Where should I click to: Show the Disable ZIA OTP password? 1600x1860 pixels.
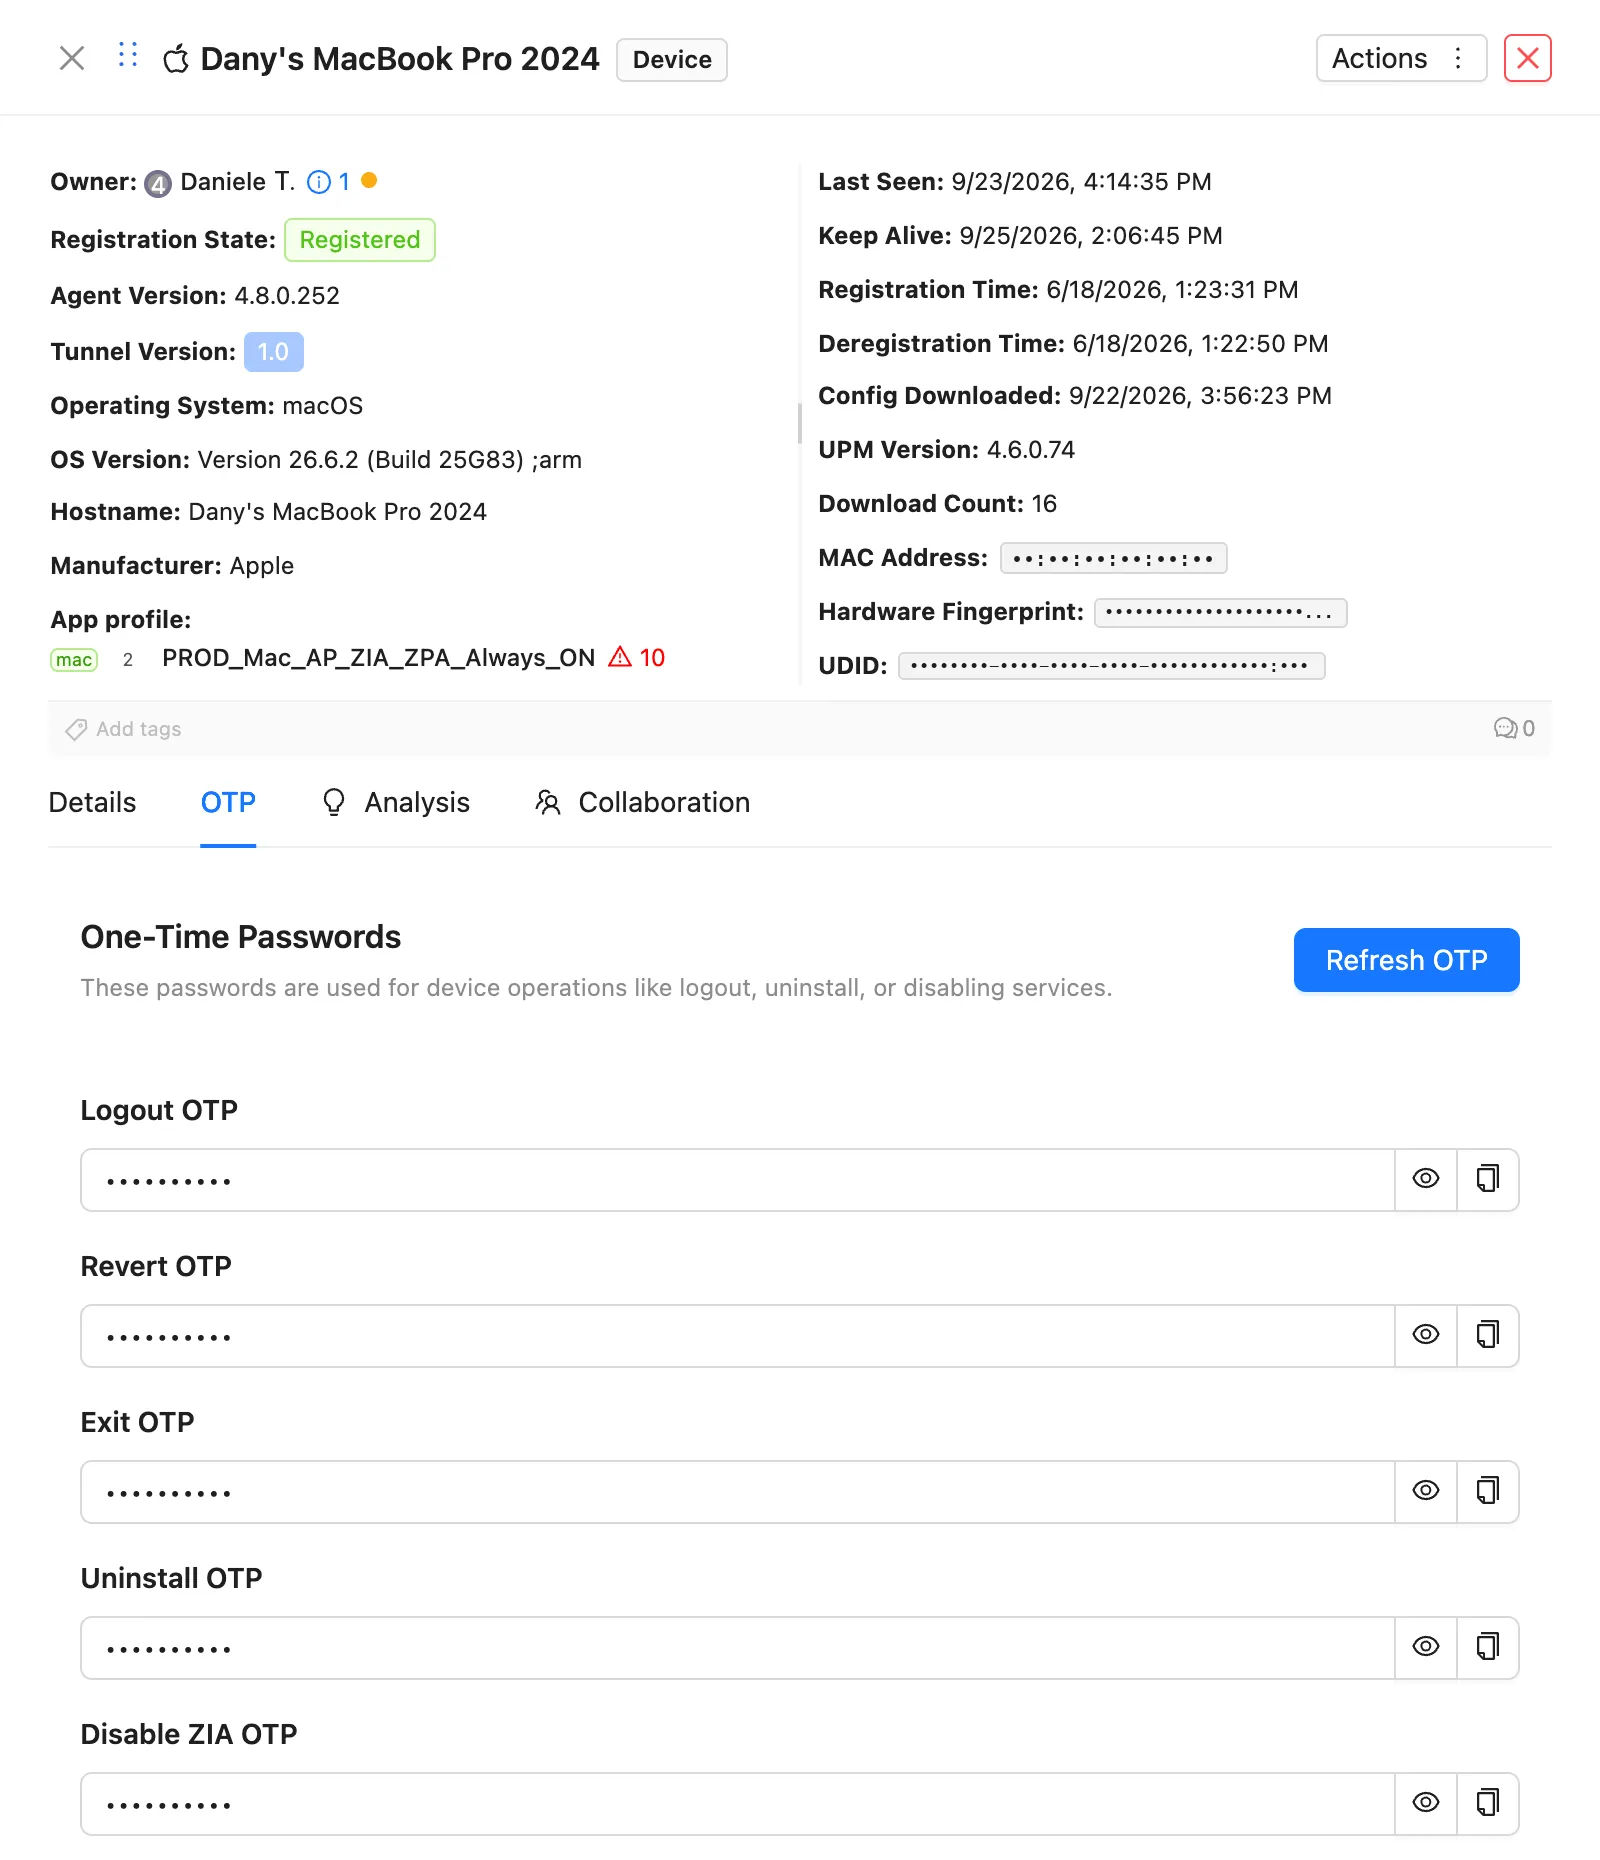point(1426,1803)
